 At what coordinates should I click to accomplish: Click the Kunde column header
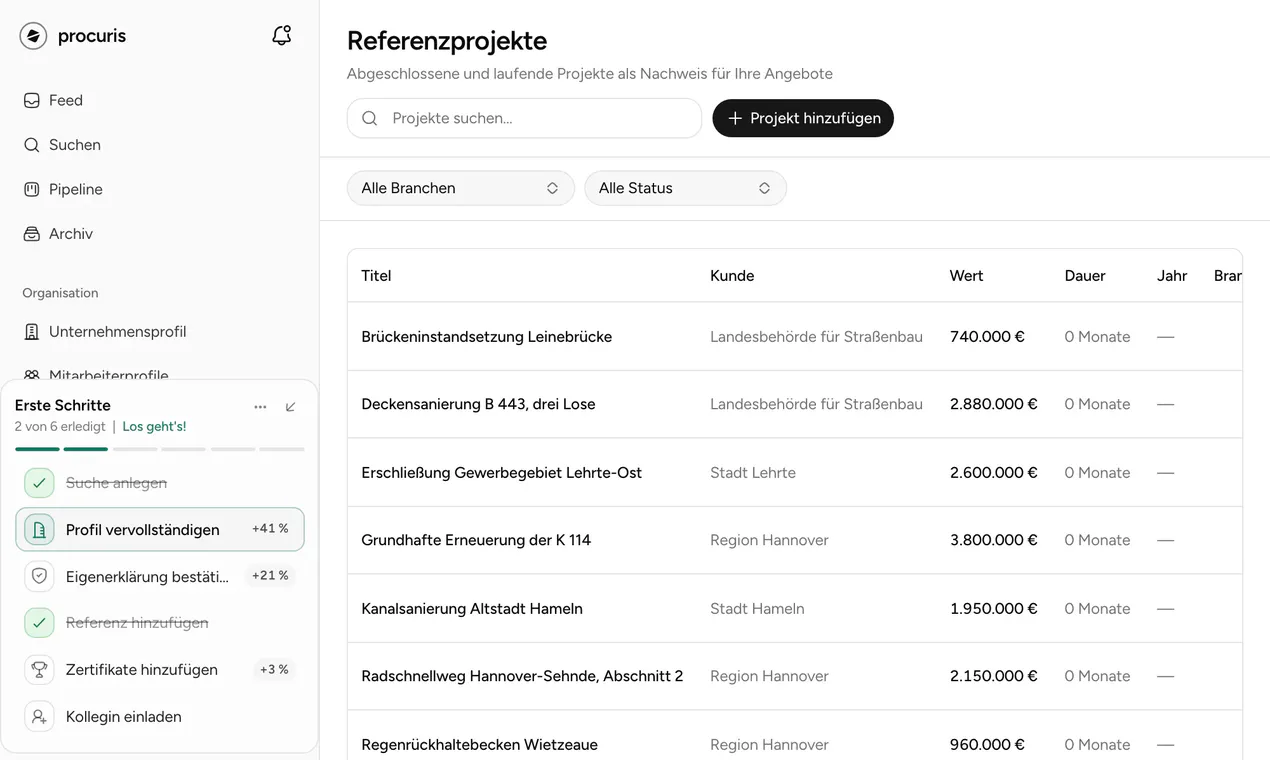click(x=732, y=276)
